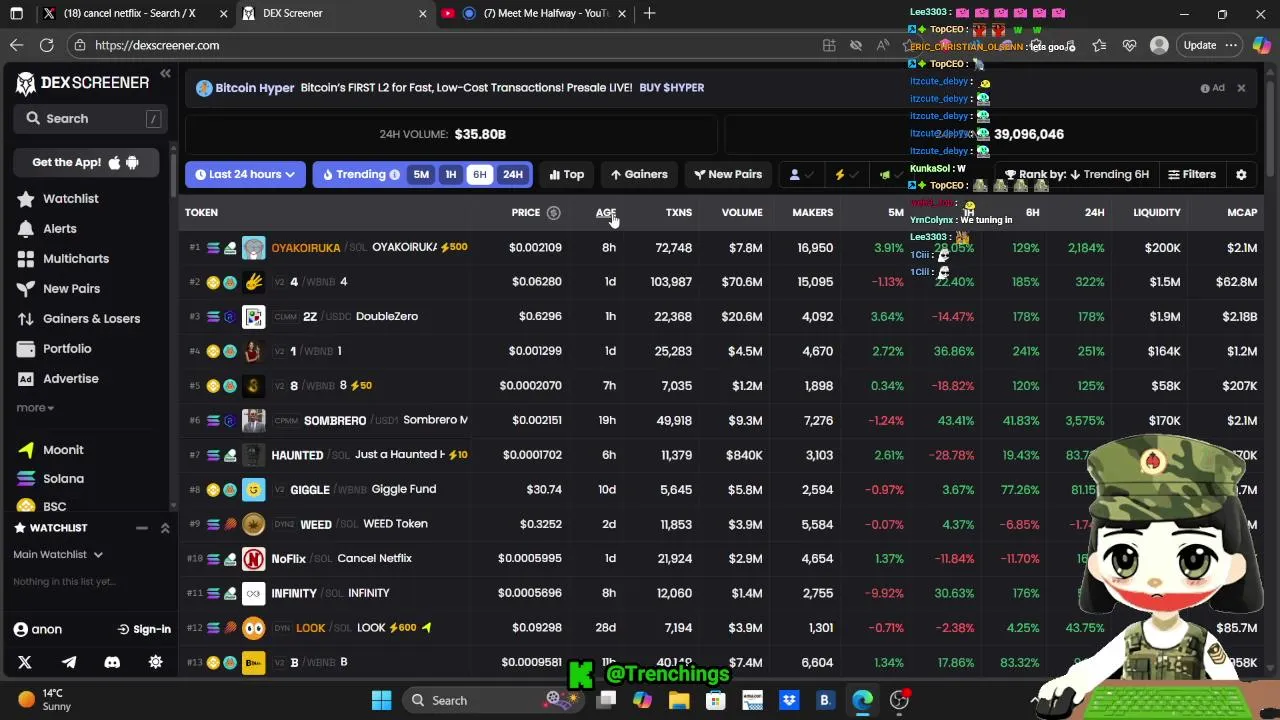Toggle the light/dark theme sun icon

155,662
